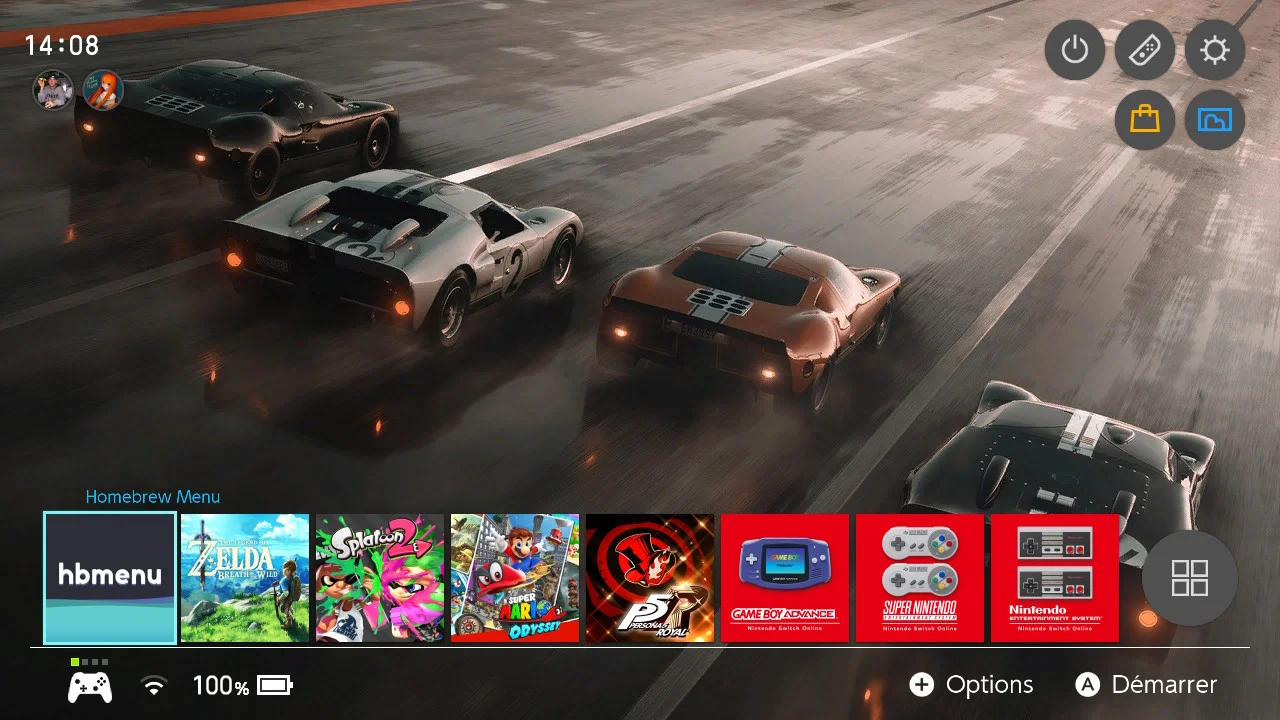Select the first user profile avatar
The height and width of the screenshot is (720, 1280).
click(x=53, y=90)
